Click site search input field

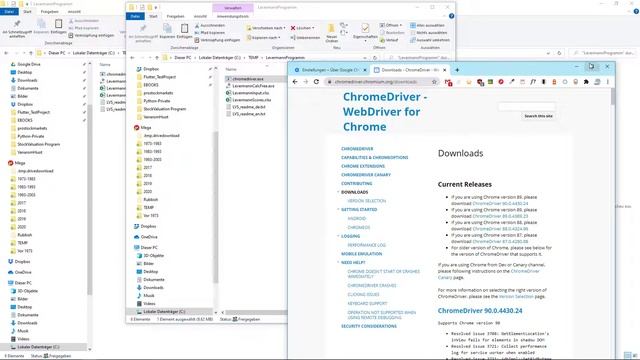[x=527, y=107]
